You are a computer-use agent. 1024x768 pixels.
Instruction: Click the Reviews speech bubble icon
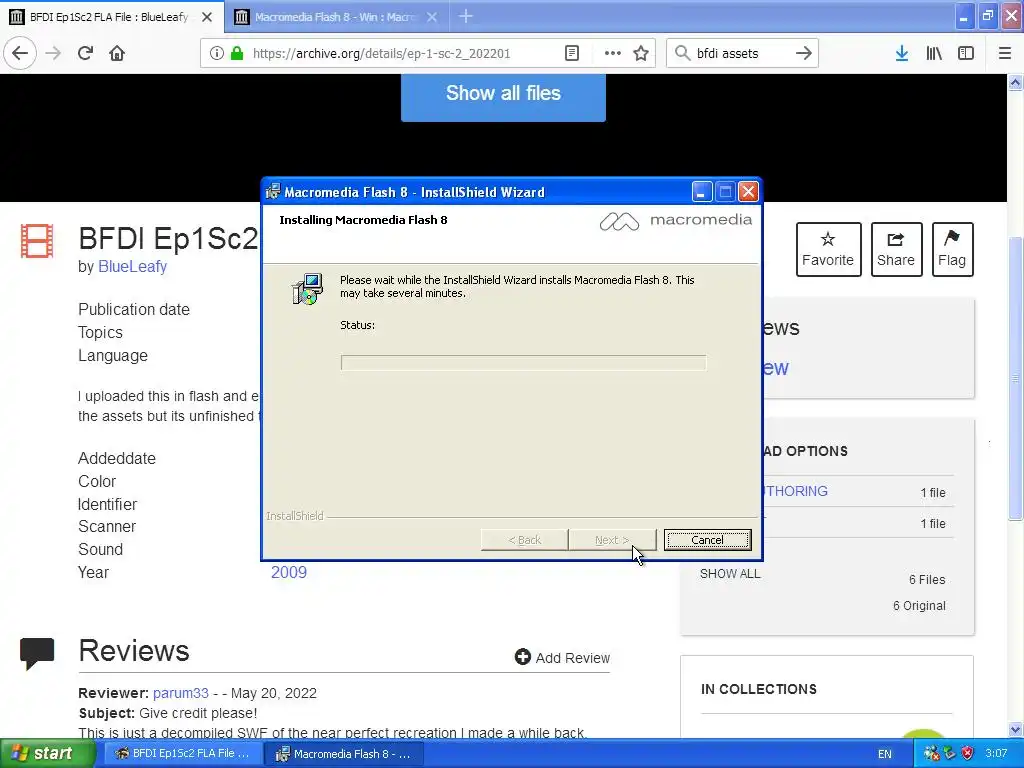(x=37, y=654)
